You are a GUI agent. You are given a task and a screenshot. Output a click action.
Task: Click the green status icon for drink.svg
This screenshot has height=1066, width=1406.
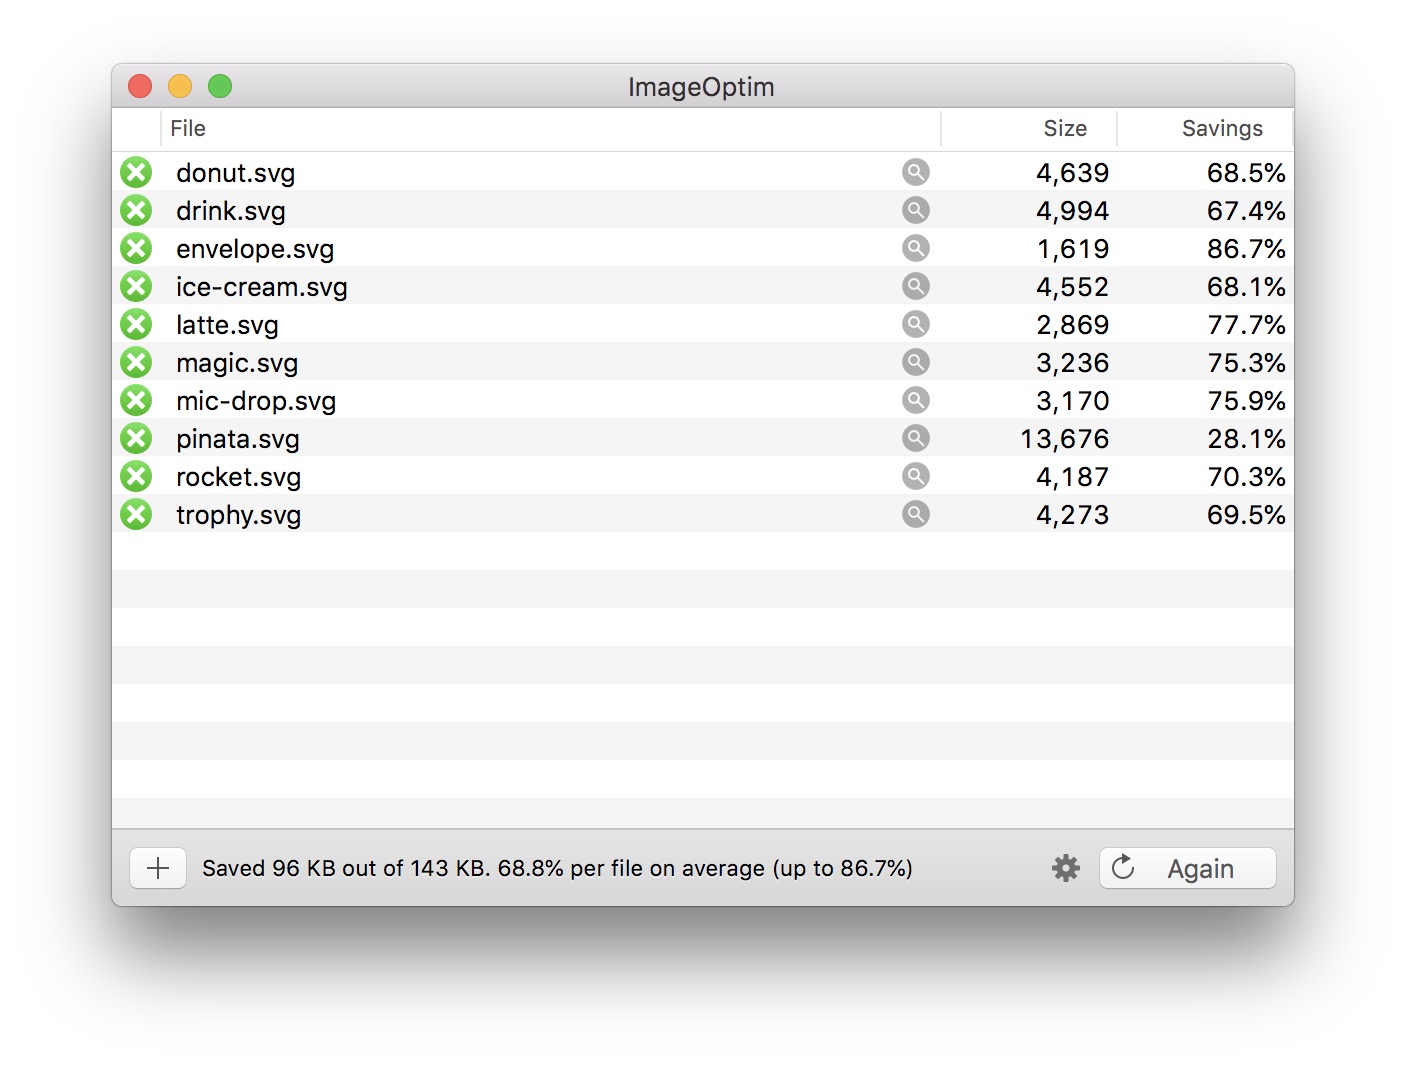136,210
